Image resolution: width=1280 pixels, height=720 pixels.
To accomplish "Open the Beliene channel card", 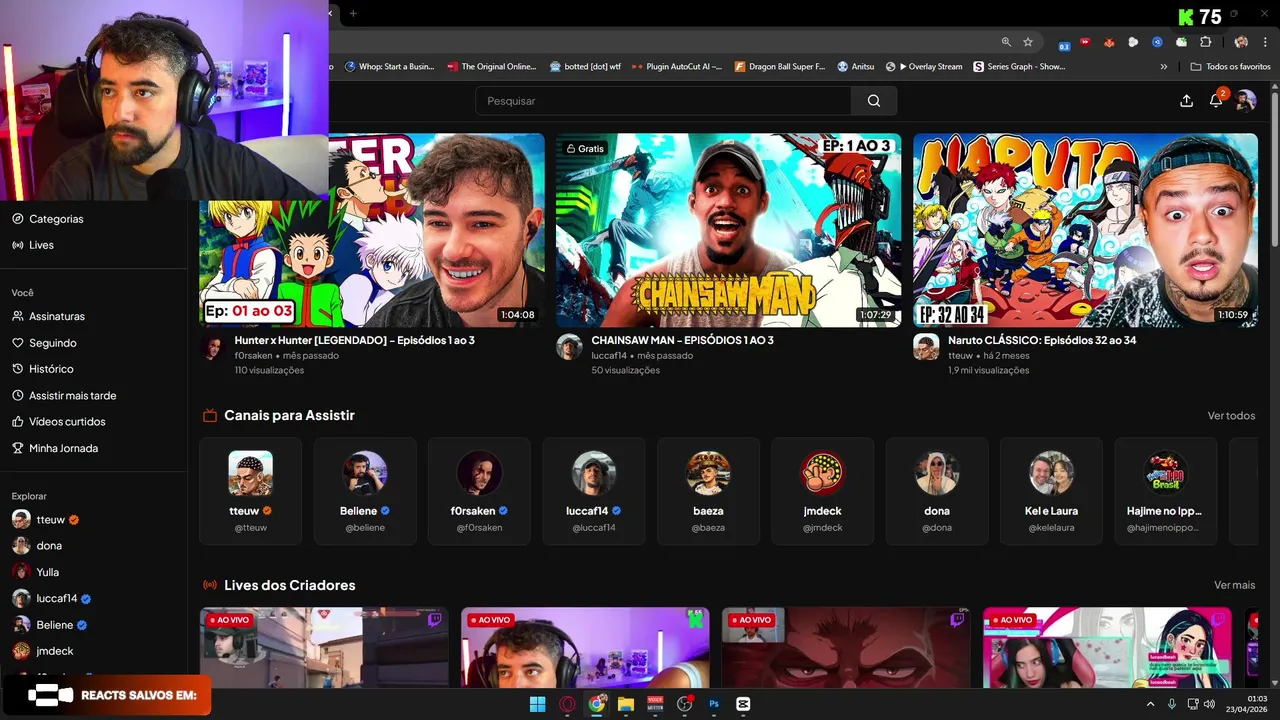I will pos(365,491).
